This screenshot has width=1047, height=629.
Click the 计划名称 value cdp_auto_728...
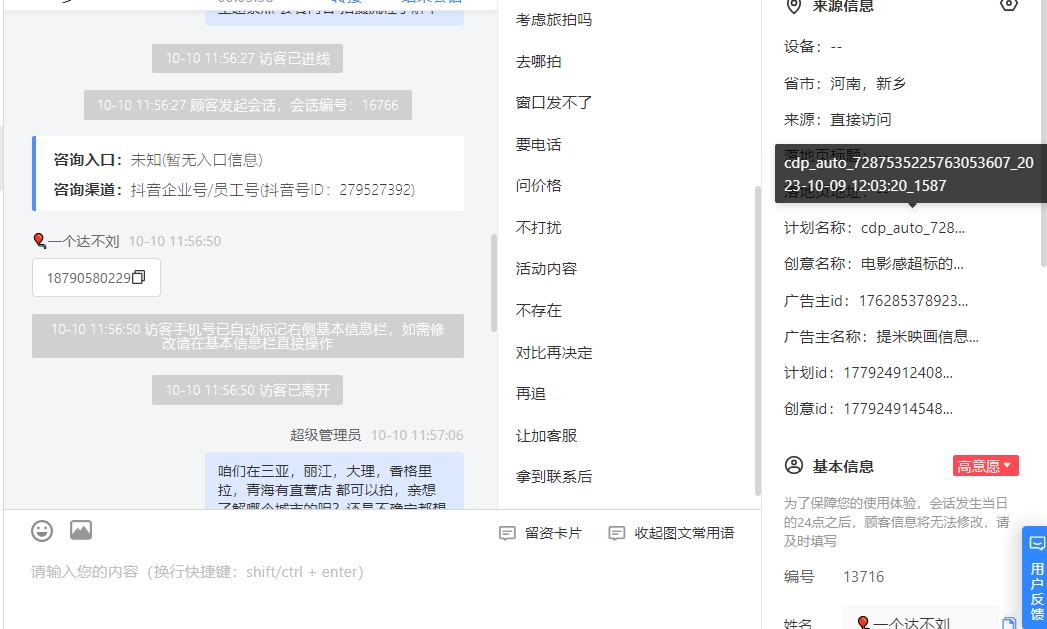pos(913,228)
